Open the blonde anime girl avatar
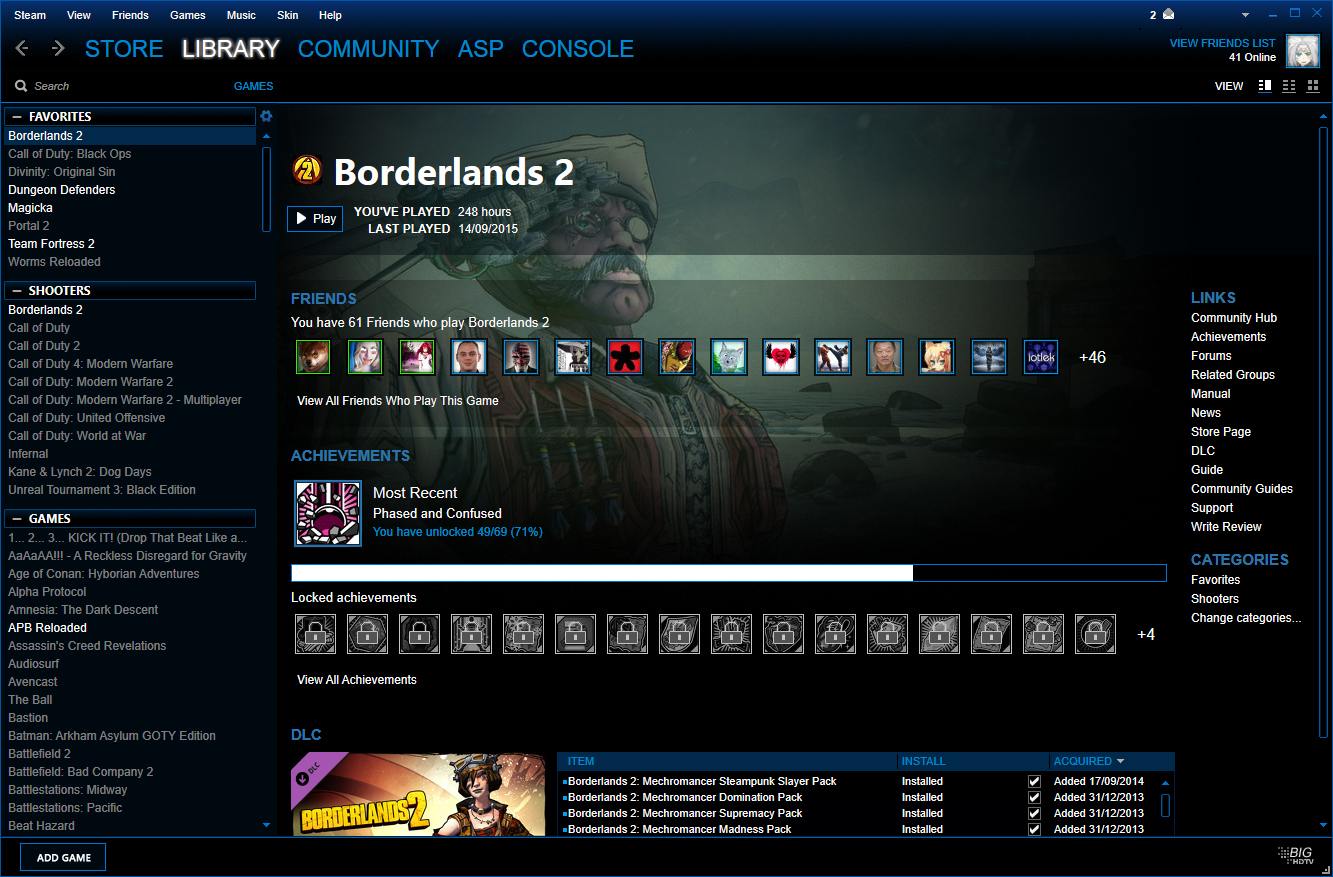The height and width of the screenshot is (877, 1333). click(937, 357)
